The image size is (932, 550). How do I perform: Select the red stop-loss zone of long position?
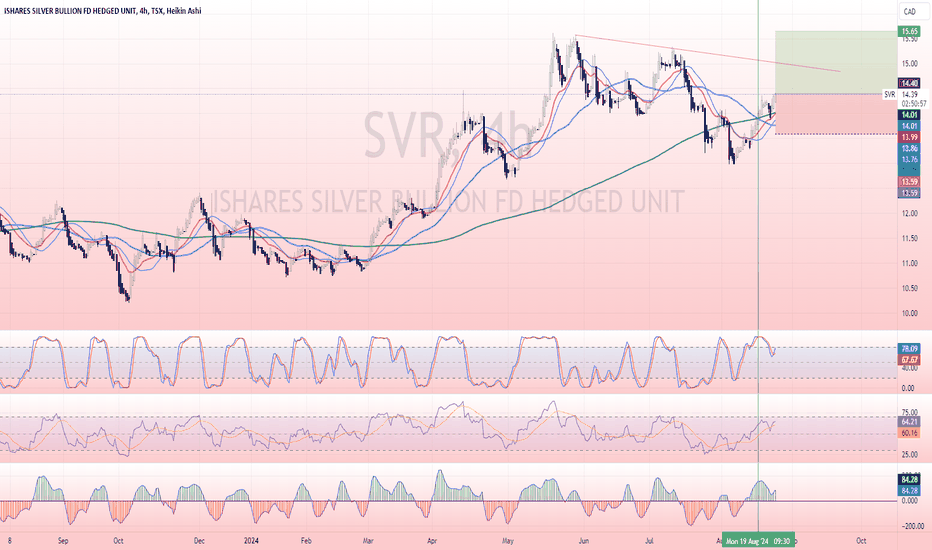pyautogui.click(x=835, y=114)
